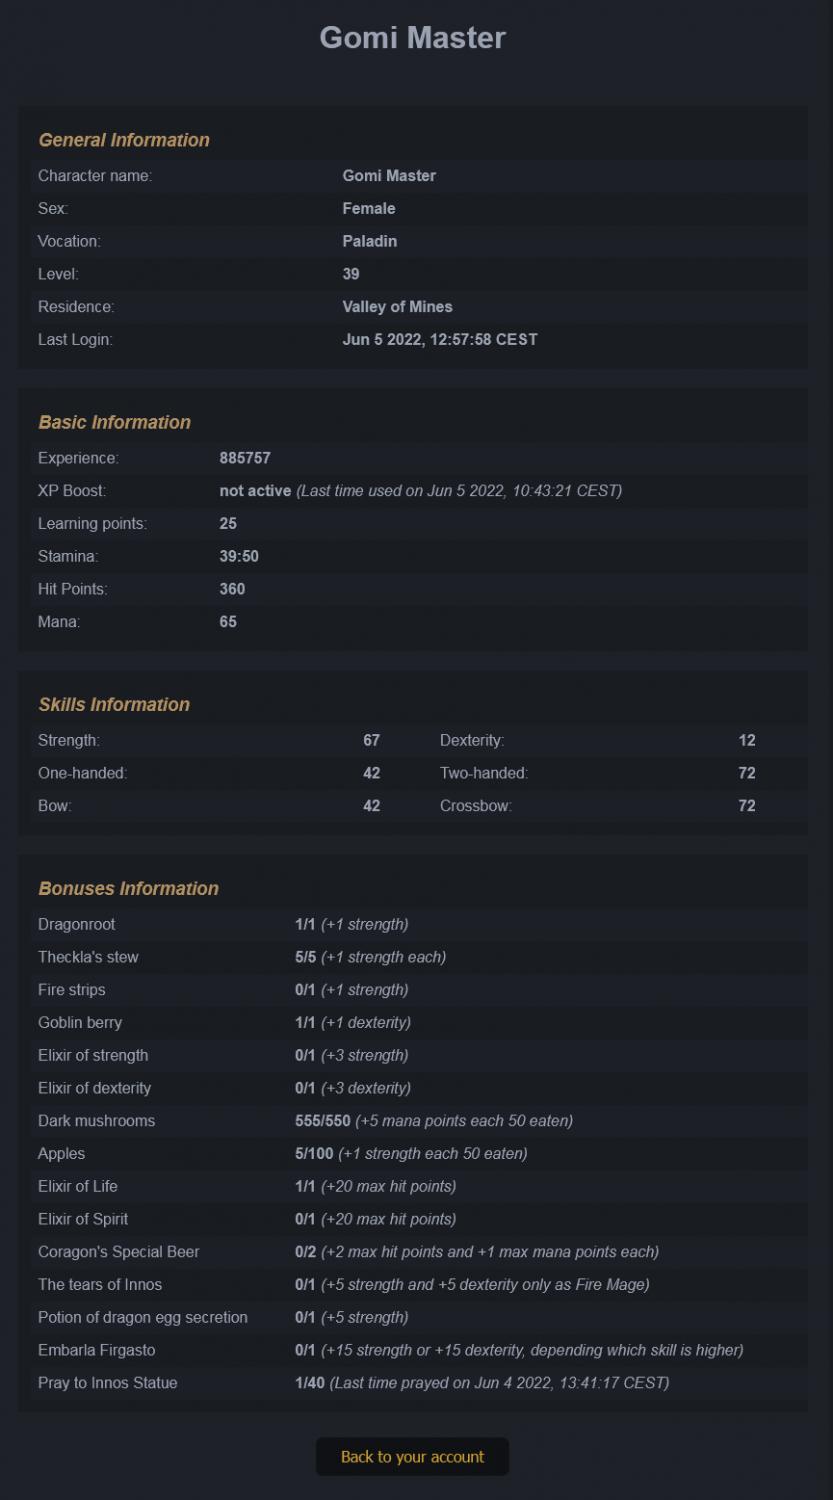Image resolution: width=833 pixels, height=1500 pixels.
Task: Click the Paladin vocation value
Action: pos(369,241)
